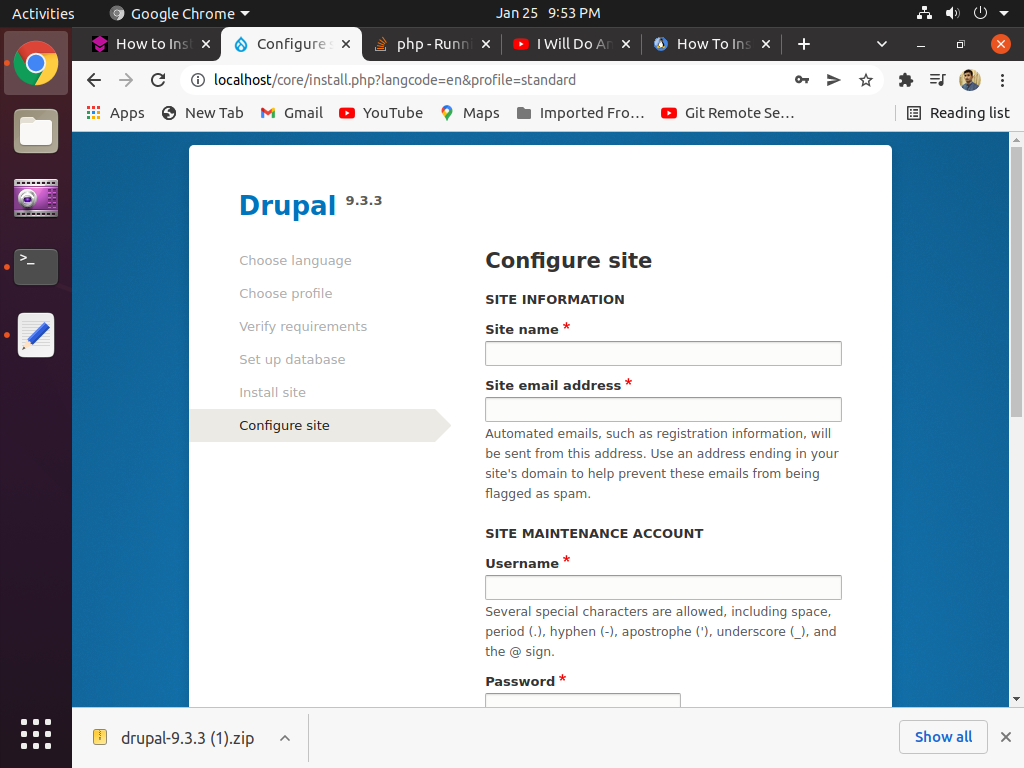Open the media controls icon
1024x768 pixels.
click(x=938, y=80)
